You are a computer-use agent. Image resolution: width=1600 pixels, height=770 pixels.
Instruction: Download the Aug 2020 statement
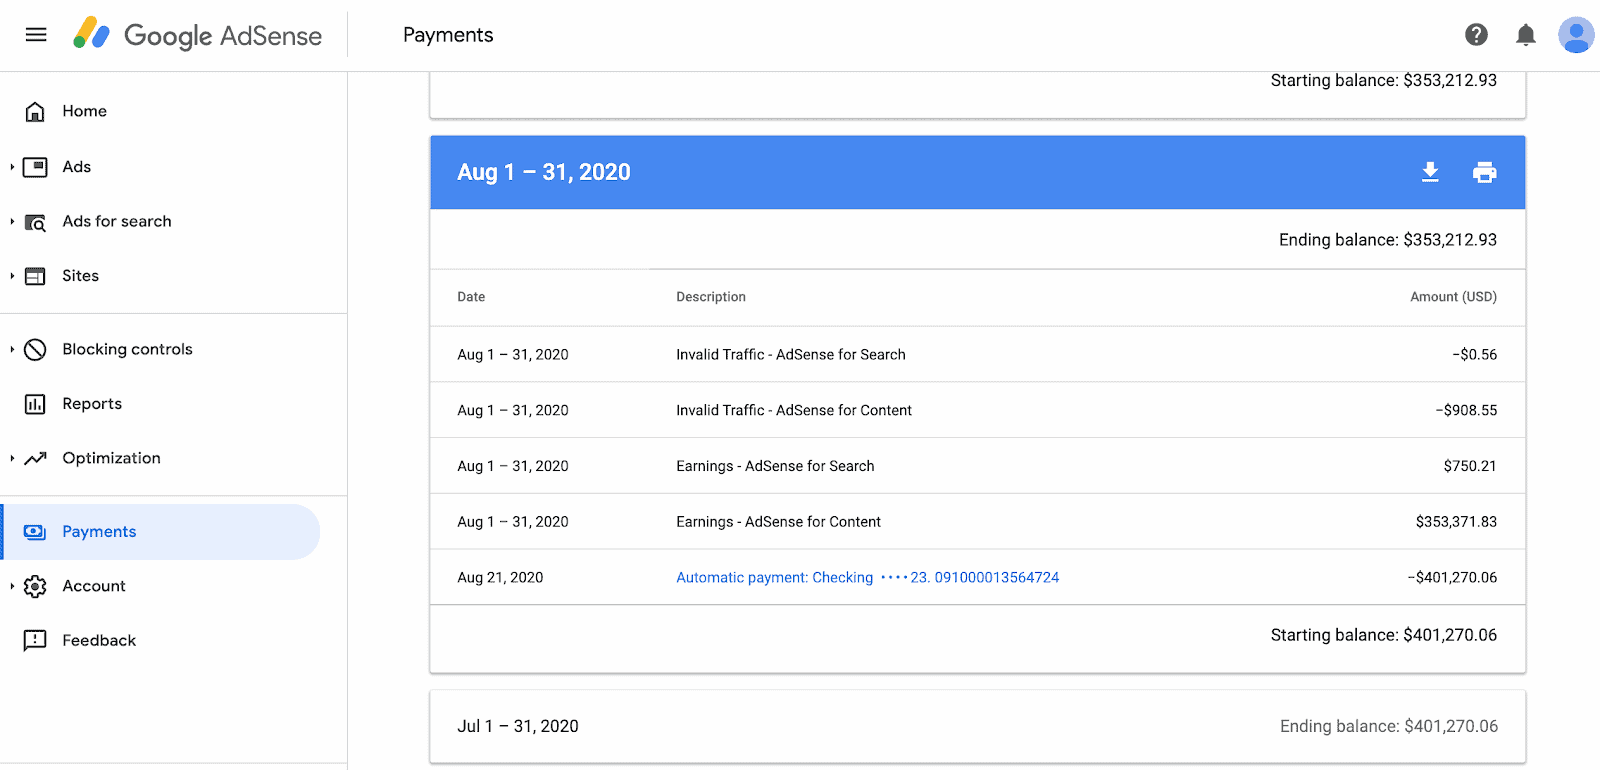pos(1431,172)
